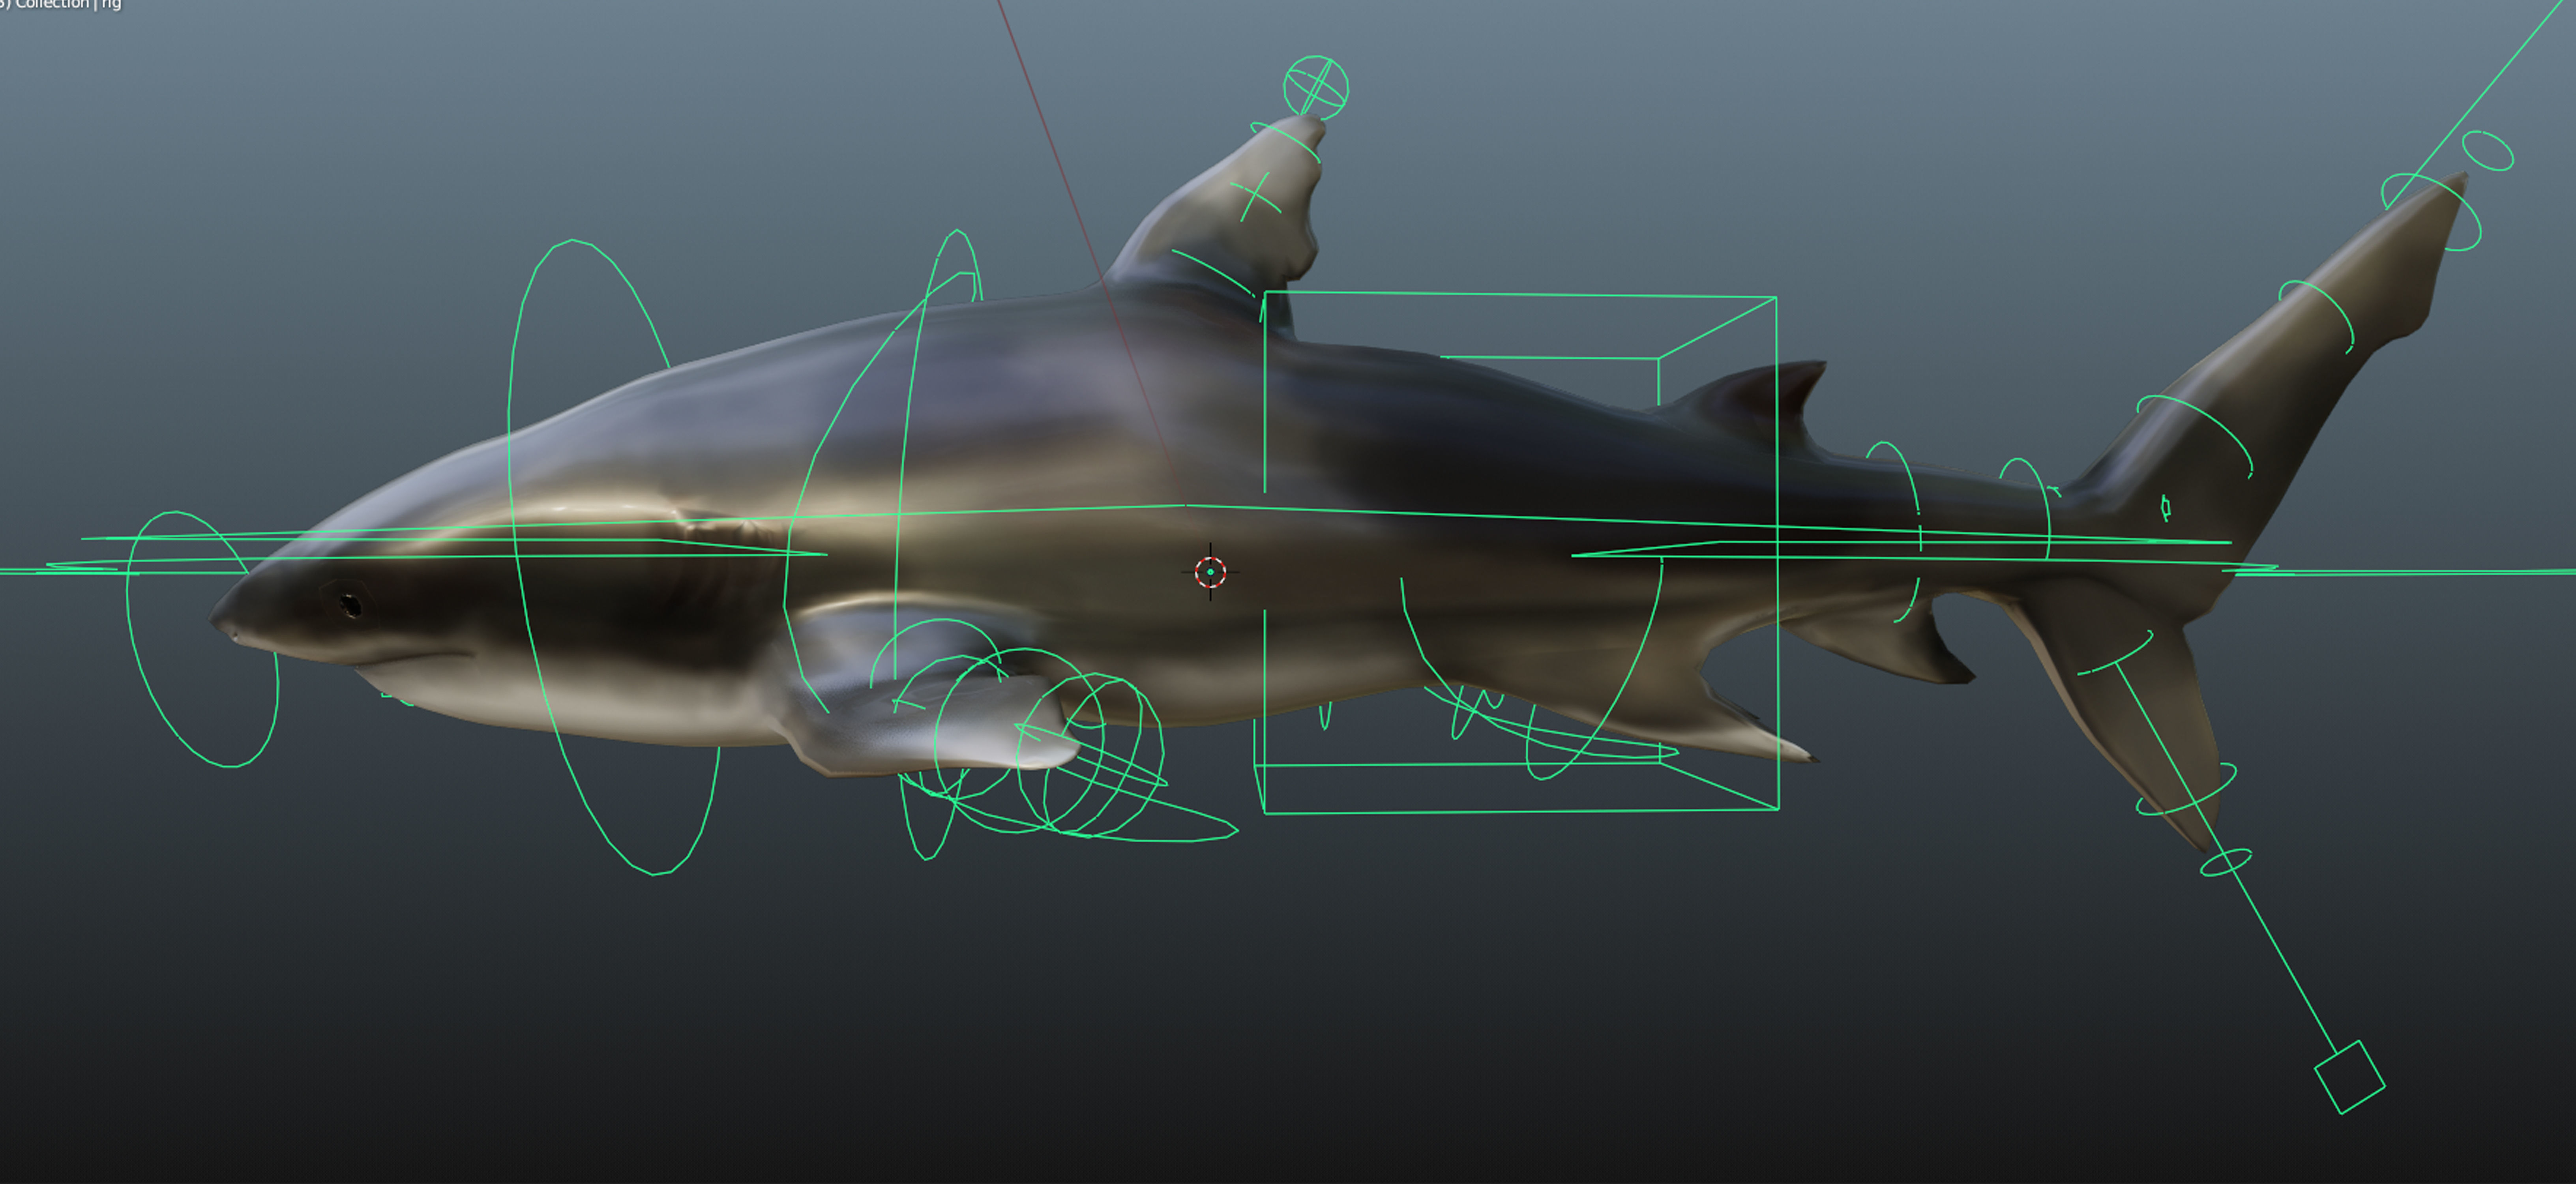Click the 3D cursor at the shark's center

pos(1210,572)
